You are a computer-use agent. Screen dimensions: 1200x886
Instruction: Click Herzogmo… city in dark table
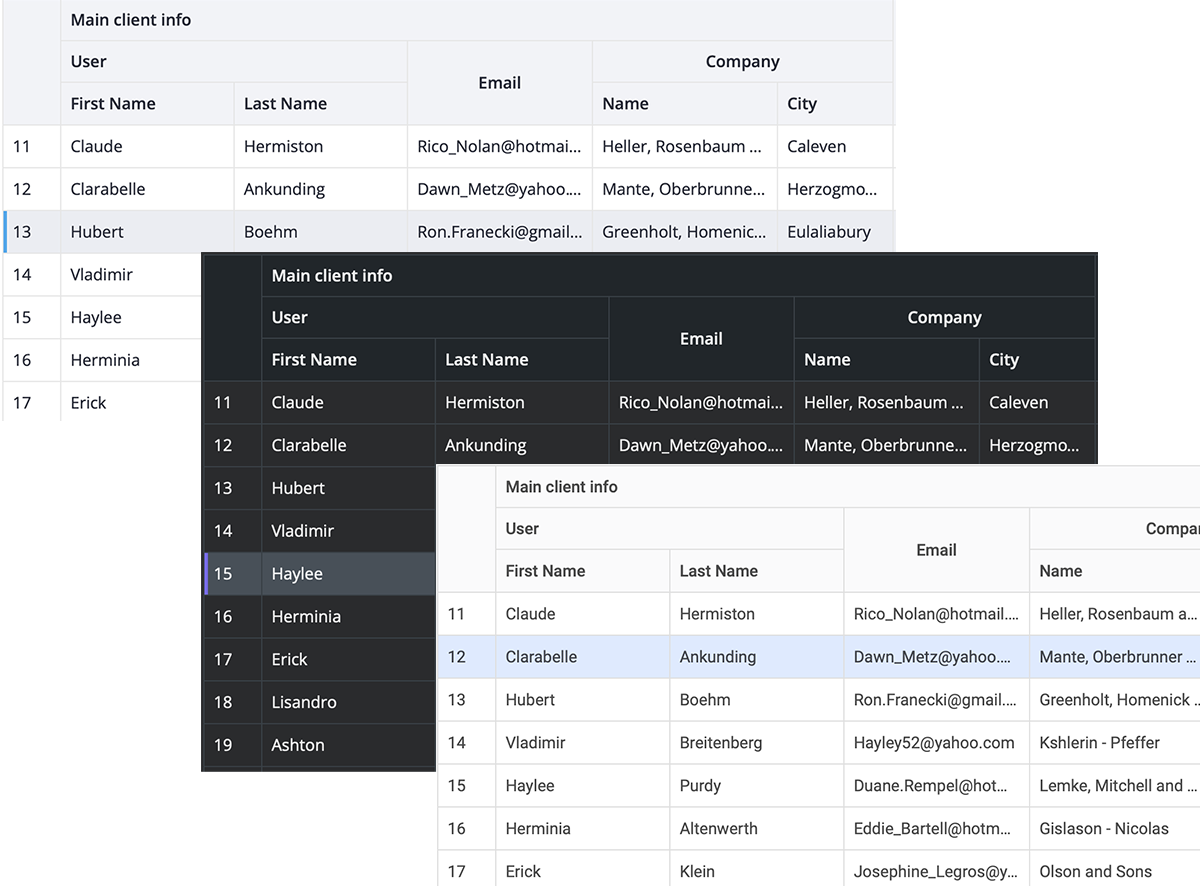[1035, 445]
